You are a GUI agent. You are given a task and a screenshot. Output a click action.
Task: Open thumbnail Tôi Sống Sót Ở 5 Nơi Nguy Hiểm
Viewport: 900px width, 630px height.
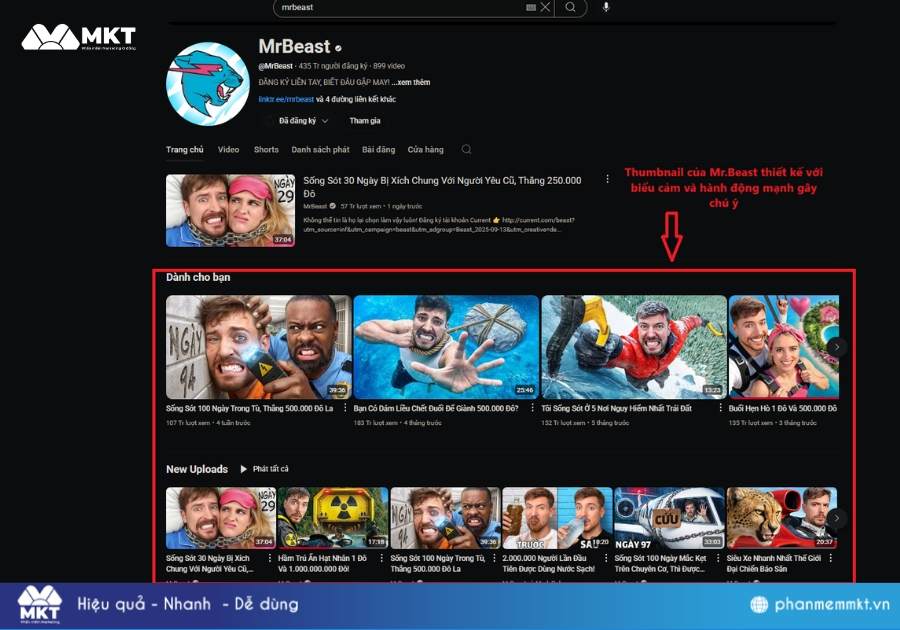pos(634,347)
